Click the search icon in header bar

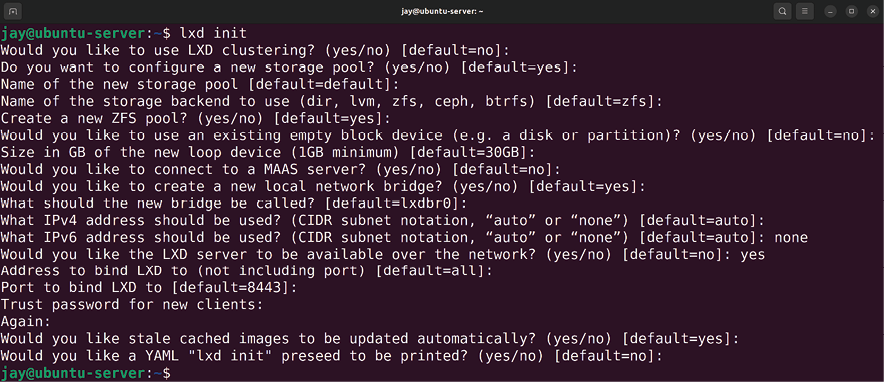point(783,11)
